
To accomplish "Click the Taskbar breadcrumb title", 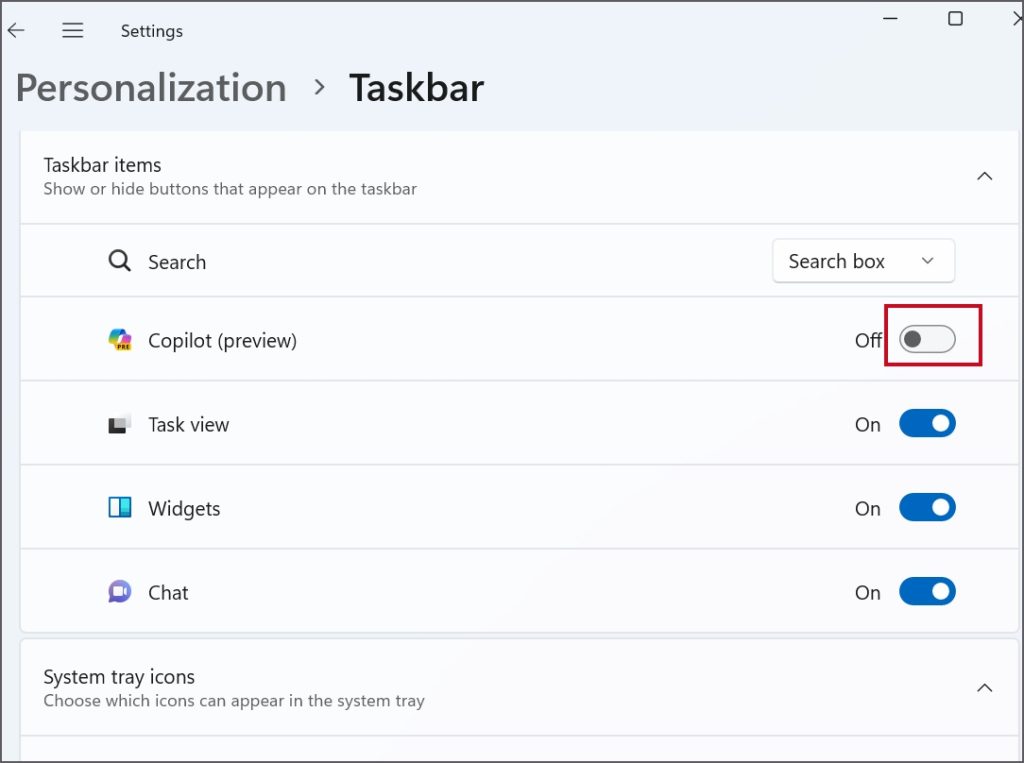I will click(416, 88).
